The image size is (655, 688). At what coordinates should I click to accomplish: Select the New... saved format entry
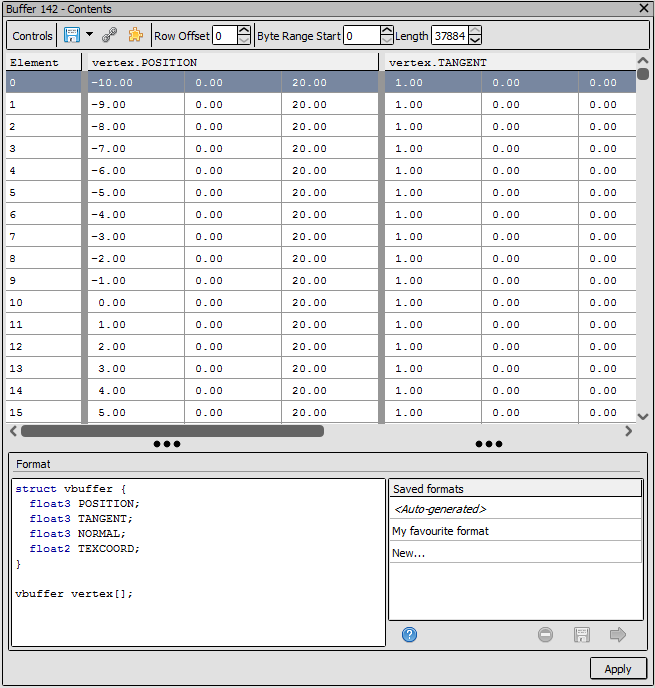515,553
